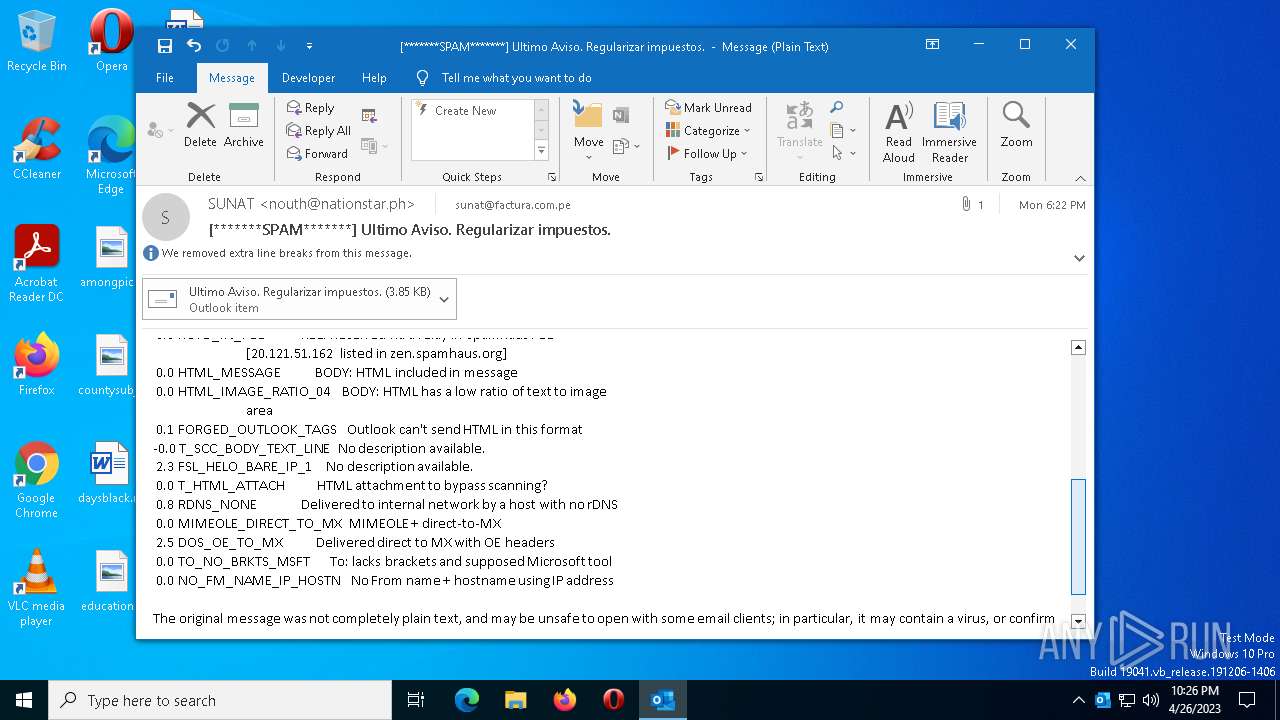Send message to OneNote
The width and height of the screenshot is (1280, 720).
(x=621, y=115)
